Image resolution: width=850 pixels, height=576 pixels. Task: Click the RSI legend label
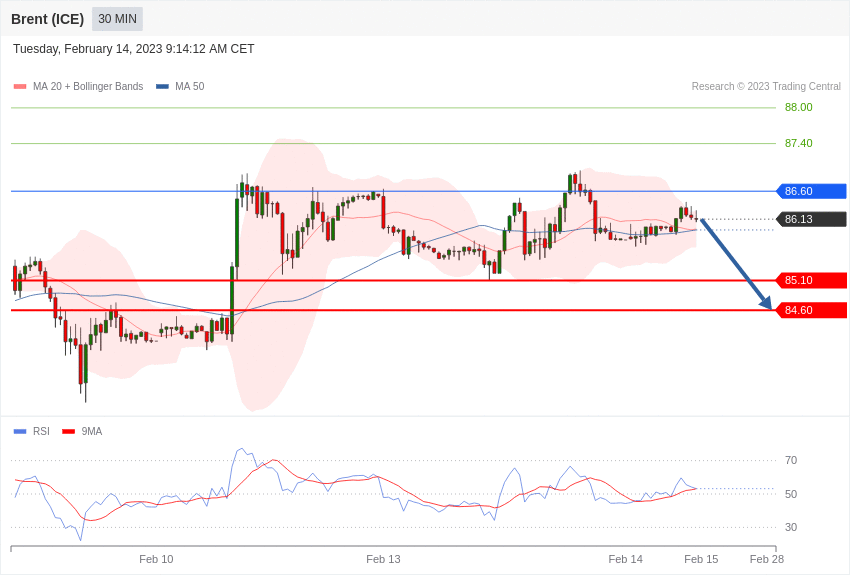pos(41,432)
